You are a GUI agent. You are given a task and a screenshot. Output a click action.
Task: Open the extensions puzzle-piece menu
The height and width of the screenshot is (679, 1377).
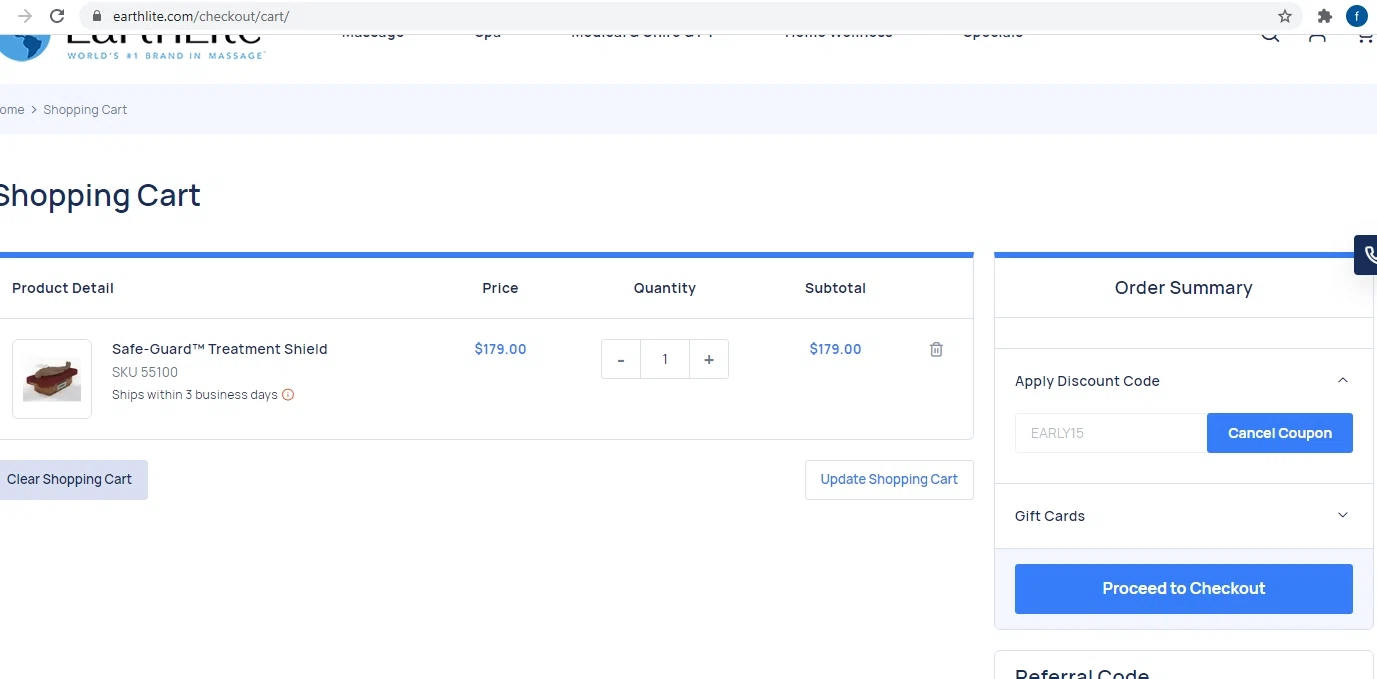(1325, 16)
